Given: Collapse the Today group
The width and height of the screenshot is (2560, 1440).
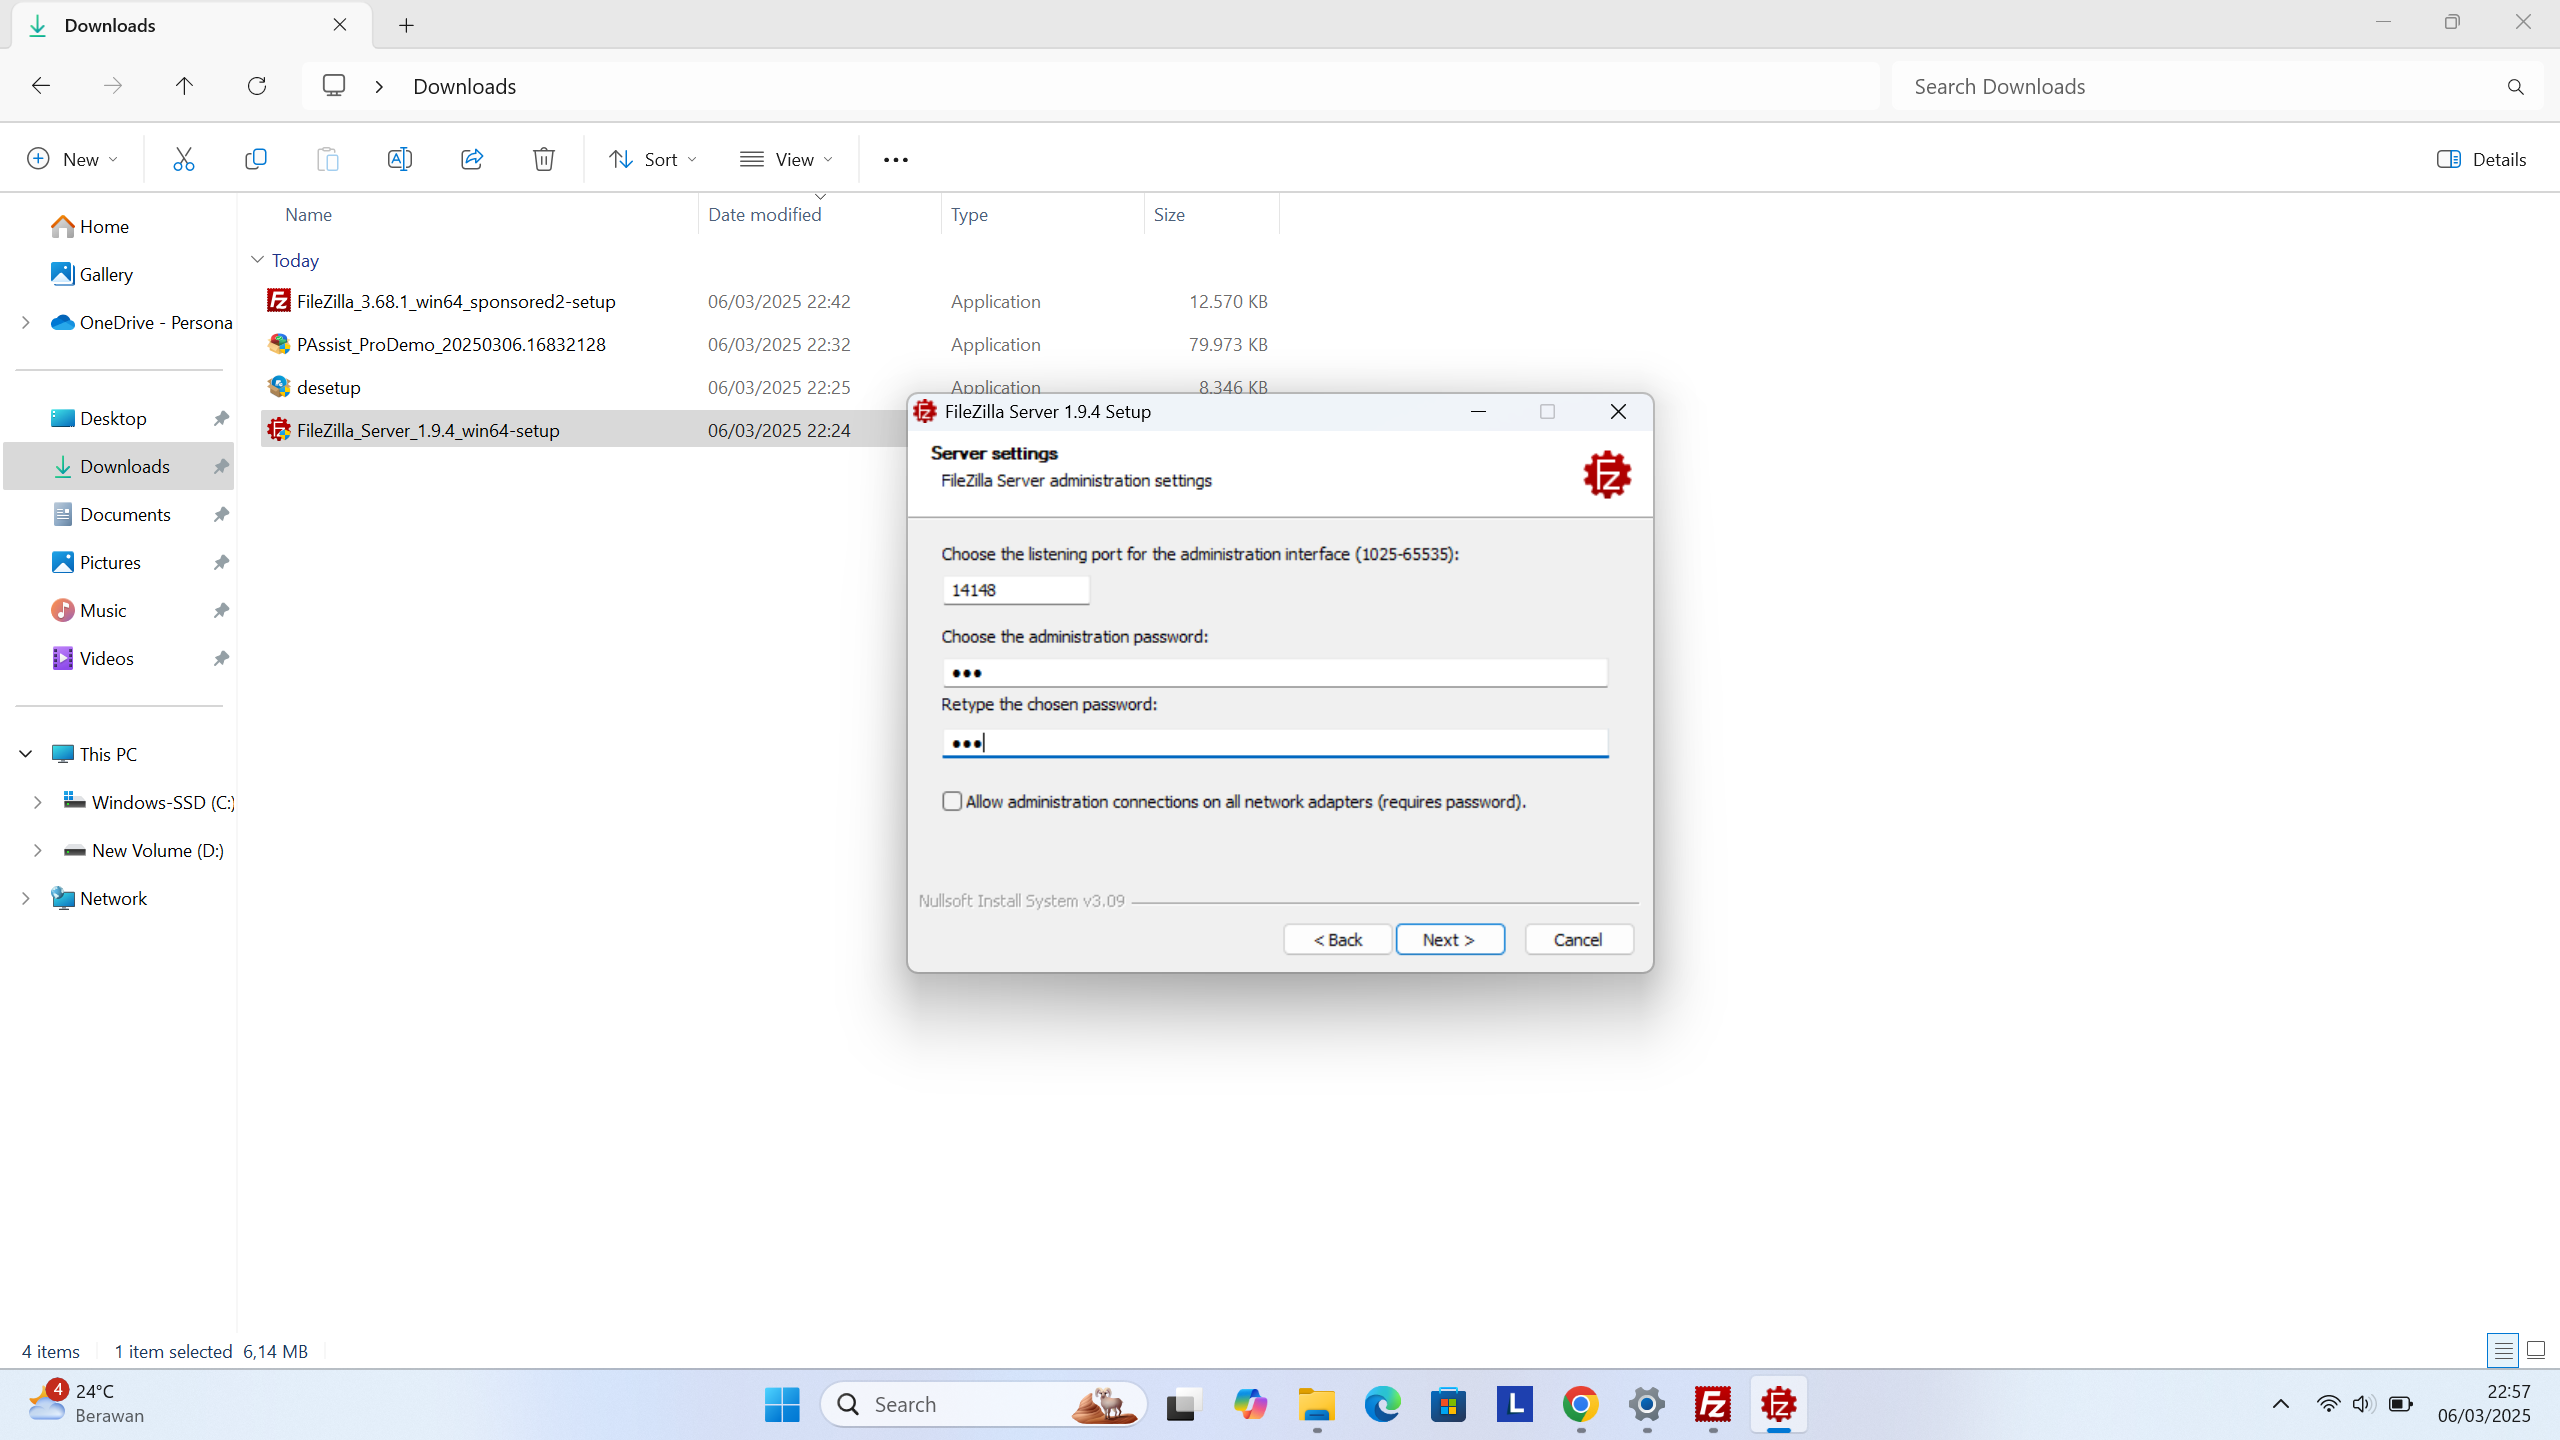Looking at the screenshot, I should pos(257,260).
